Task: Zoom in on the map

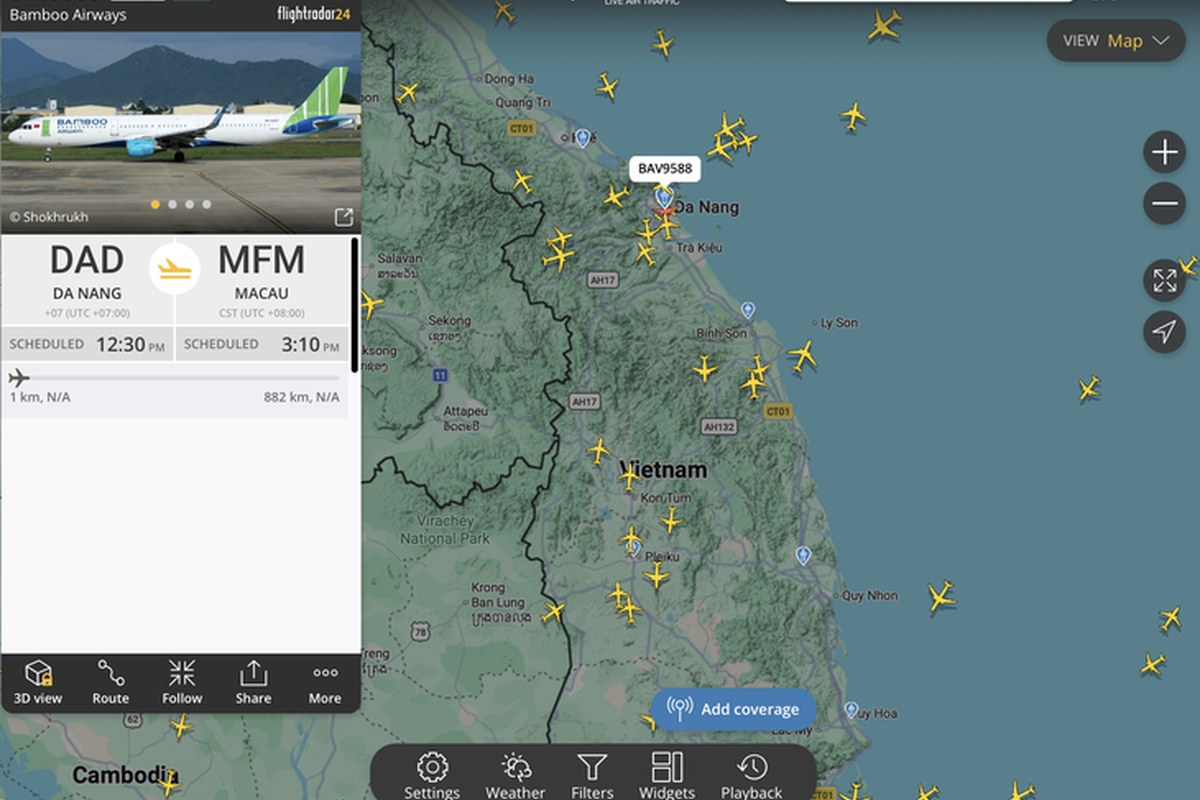Action: (x=1165, y=153)
